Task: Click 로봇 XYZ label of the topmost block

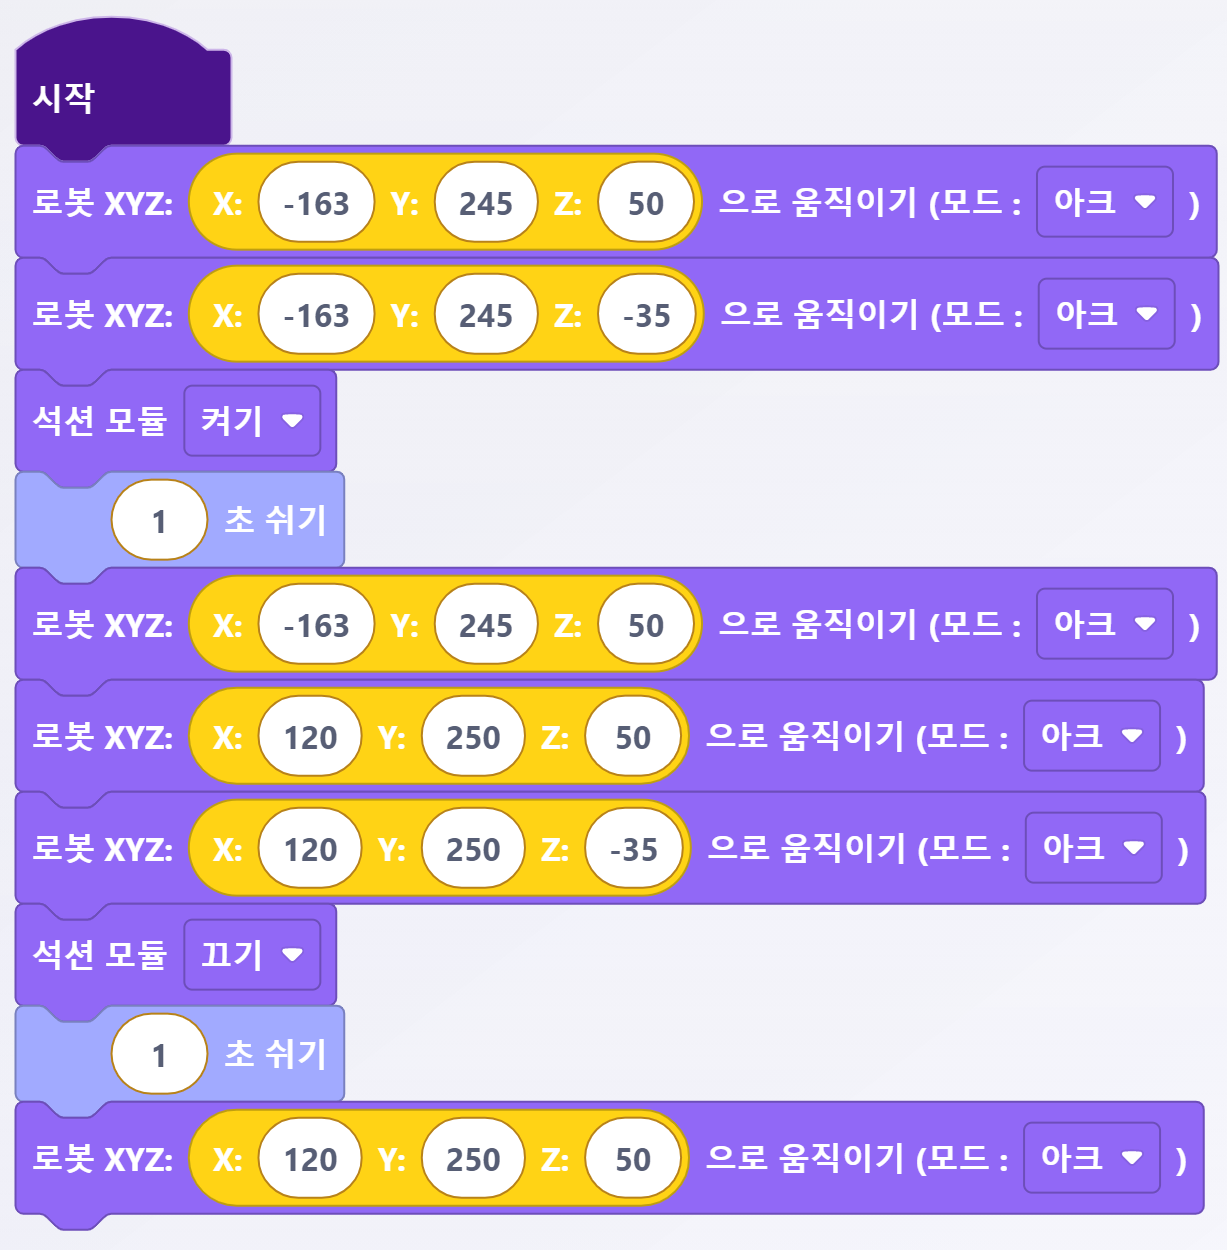Action: click(102, 203)
